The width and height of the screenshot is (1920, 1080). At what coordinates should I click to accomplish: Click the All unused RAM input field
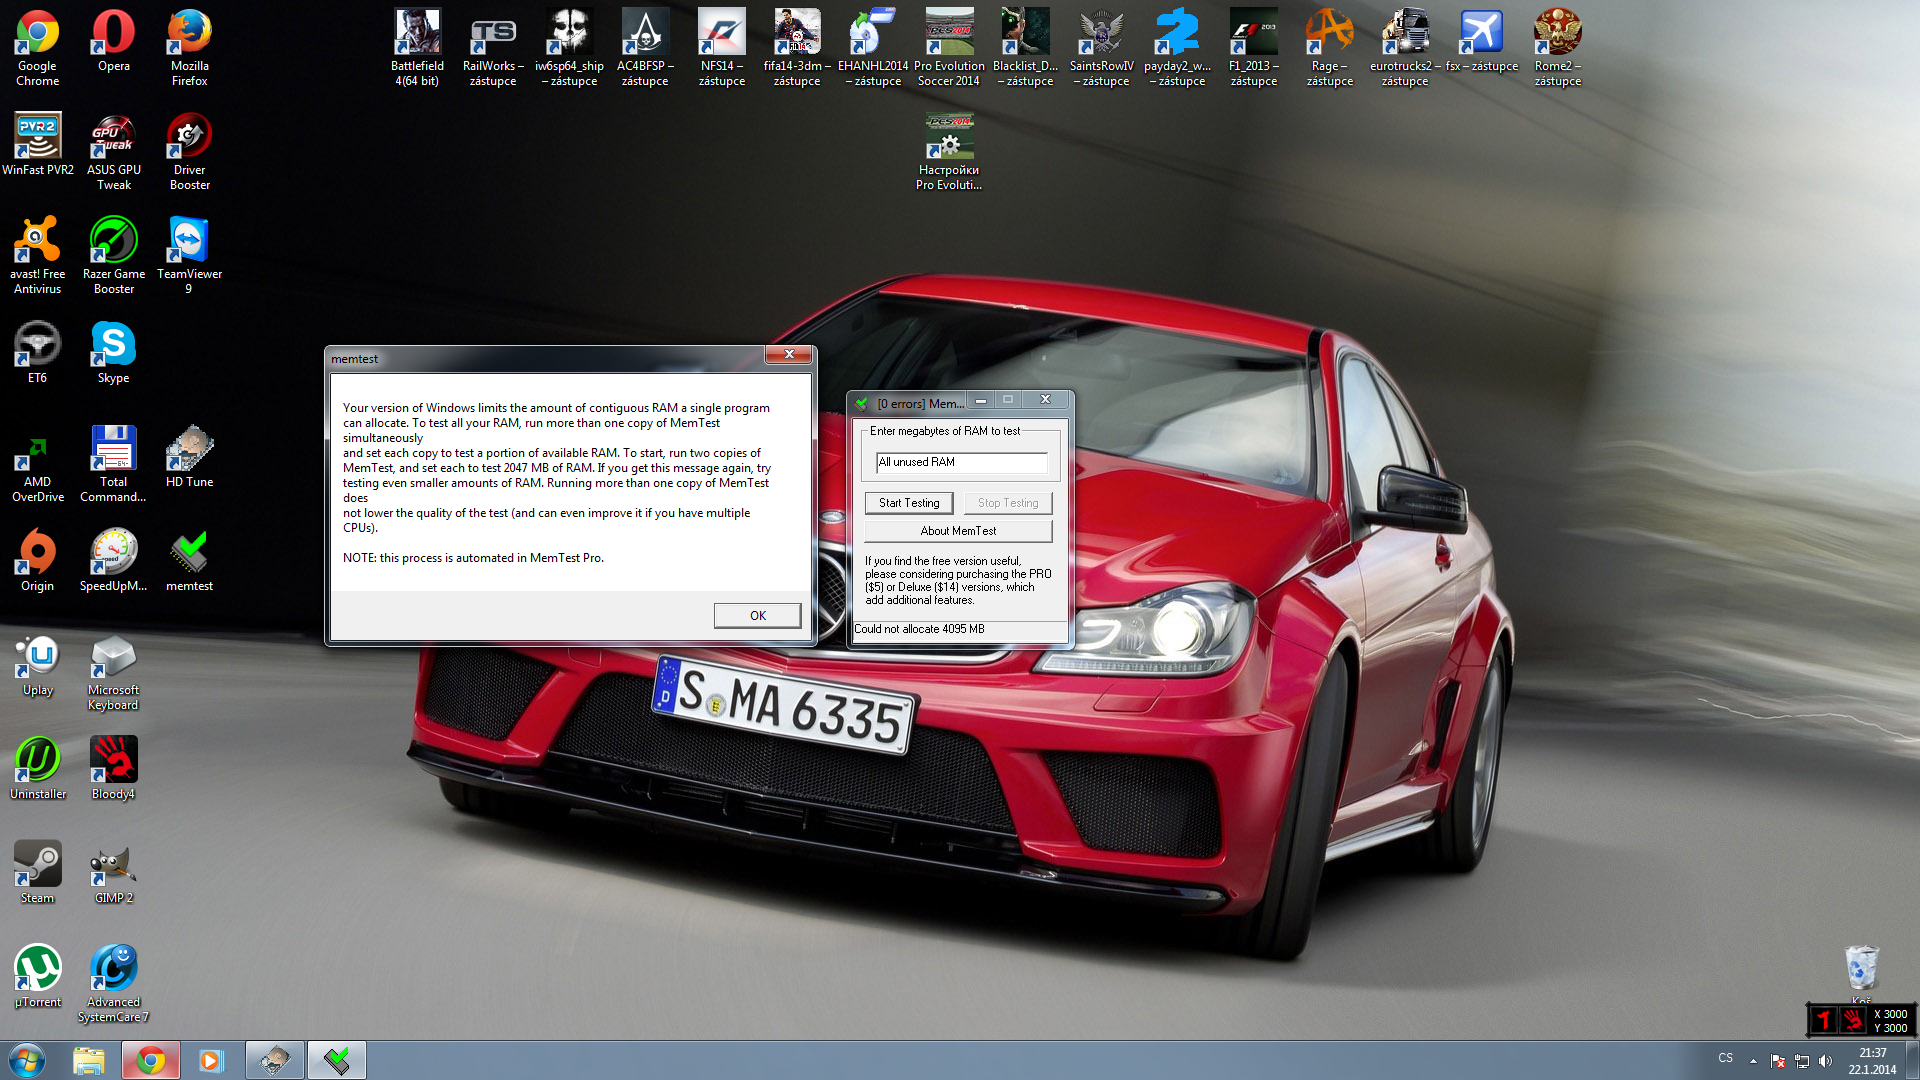961,462
